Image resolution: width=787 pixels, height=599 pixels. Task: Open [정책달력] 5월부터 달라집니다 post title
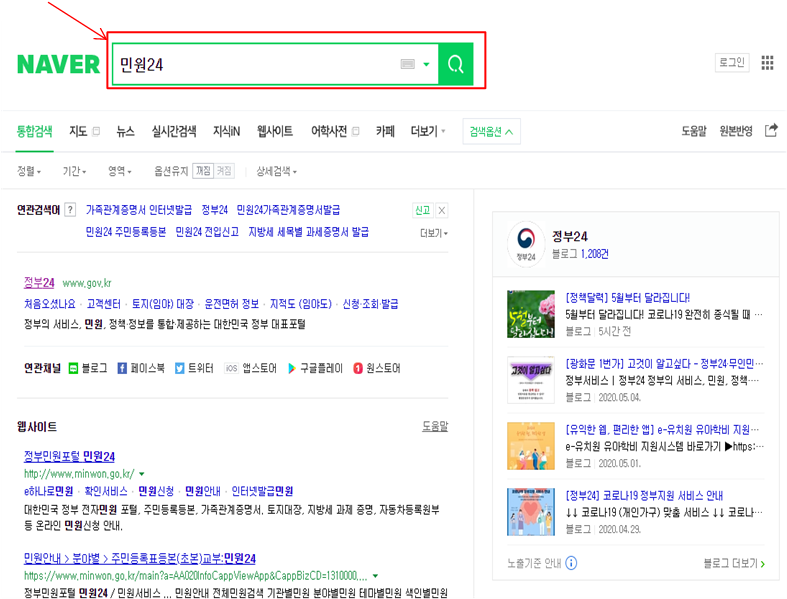click(627, 298)
